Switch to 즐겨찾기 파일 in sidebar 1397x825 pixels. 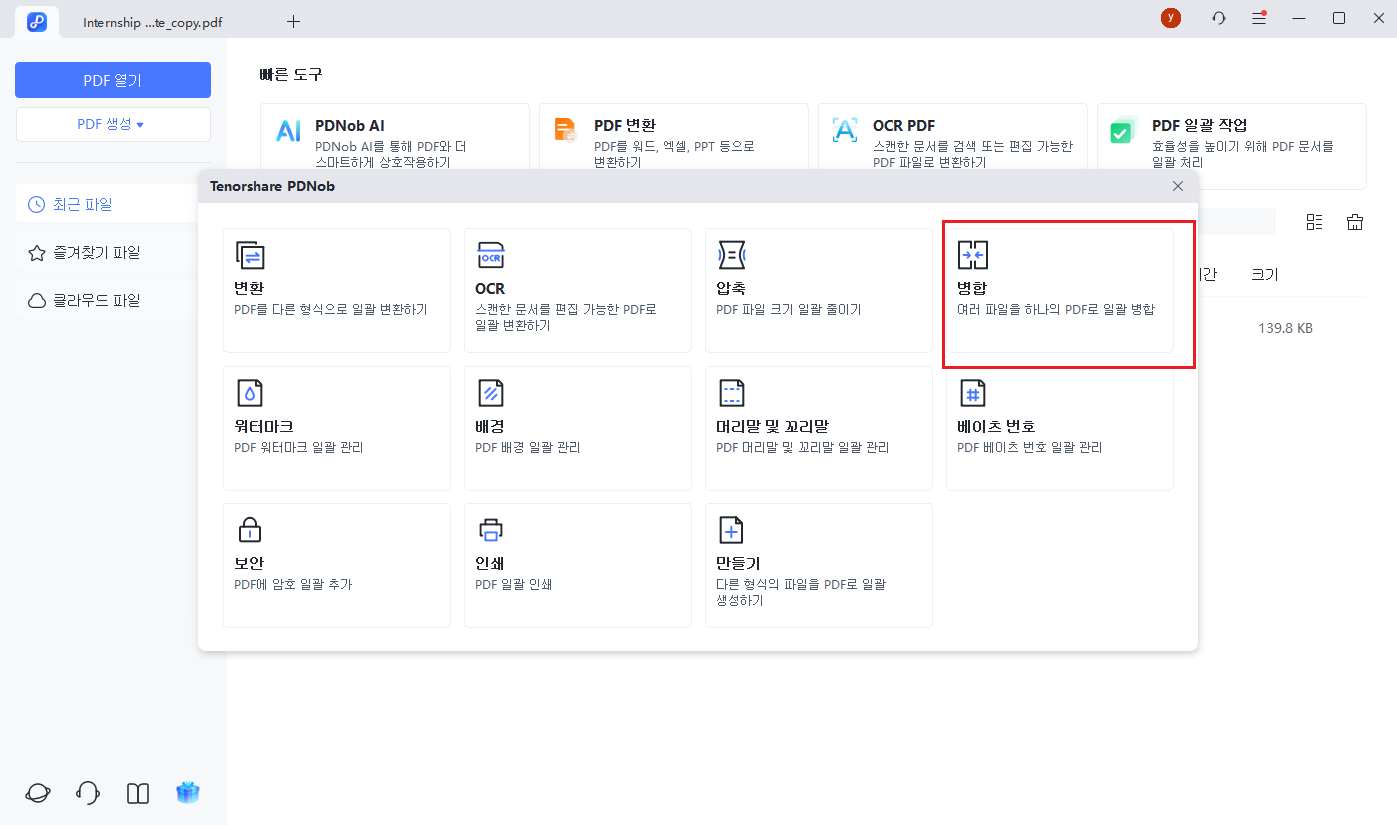pyautogui.click(x=96, y=253)
